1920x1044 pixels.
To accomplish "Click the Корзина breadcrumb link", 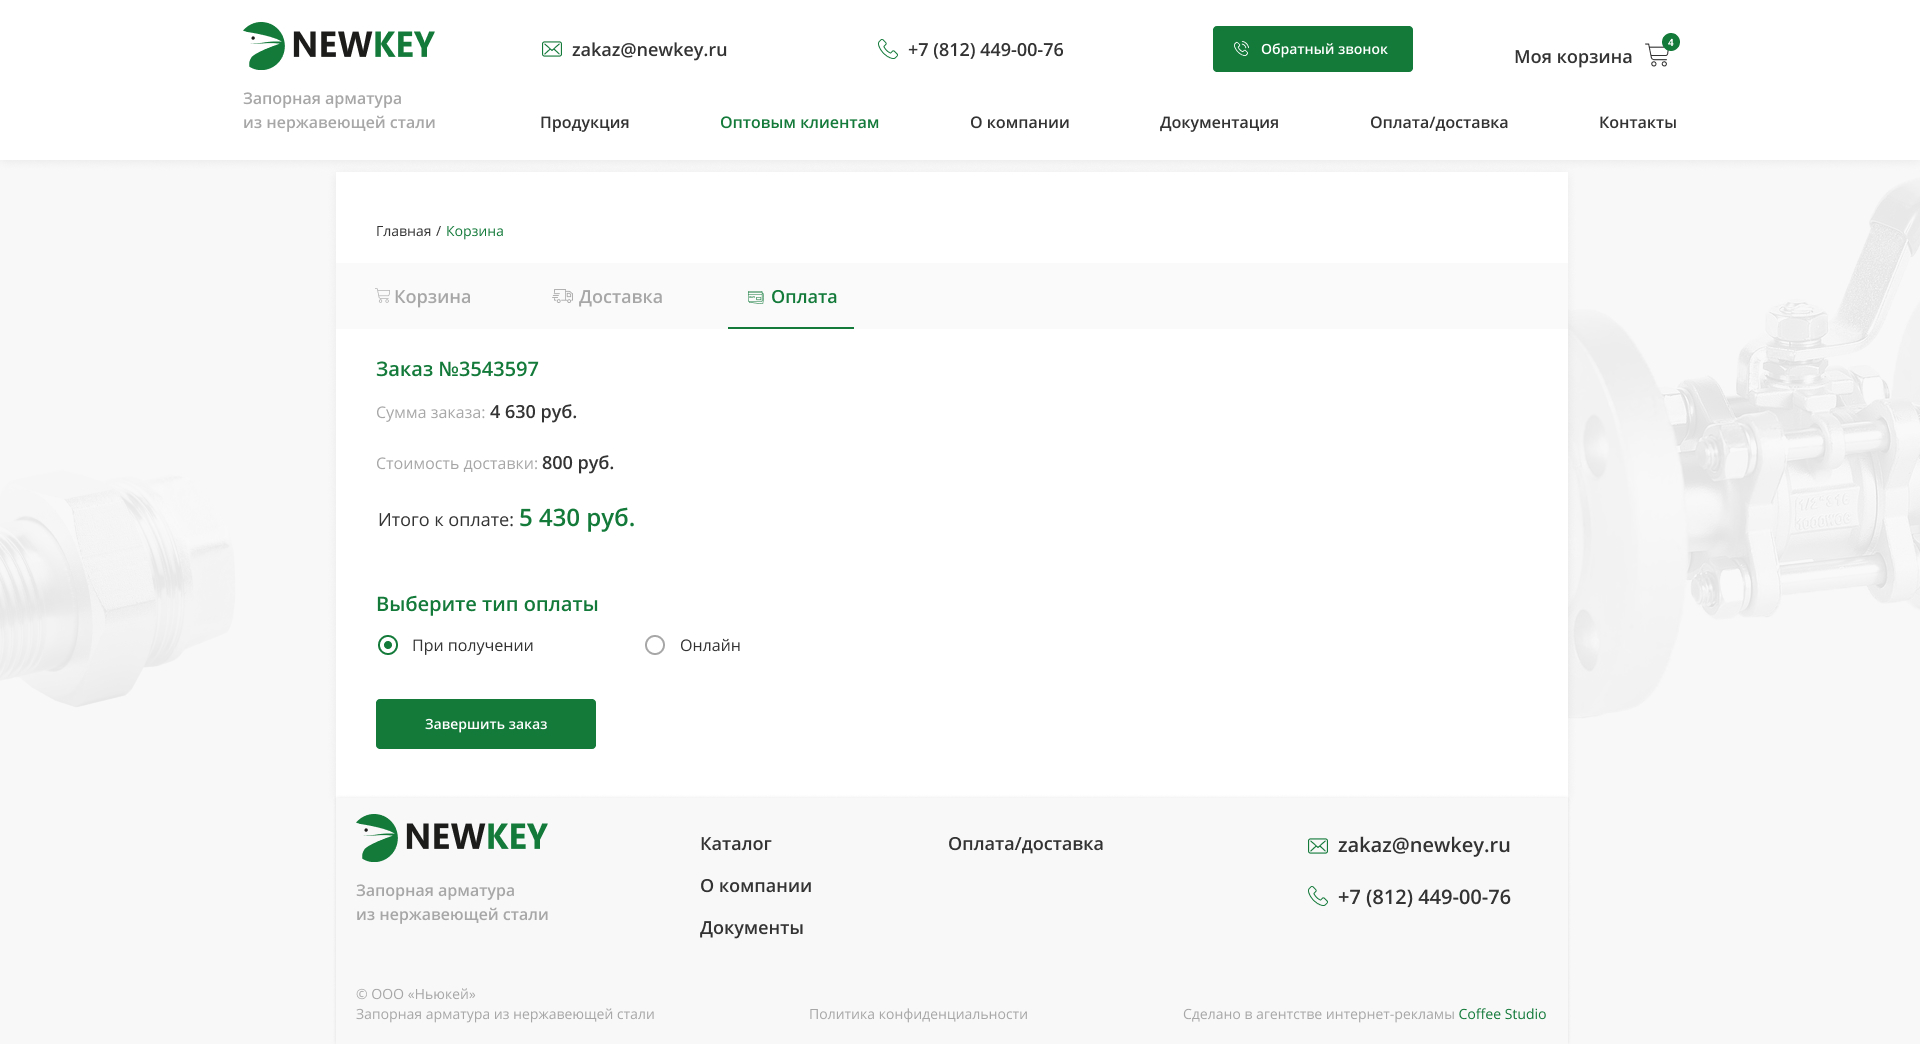I will 475,231.
